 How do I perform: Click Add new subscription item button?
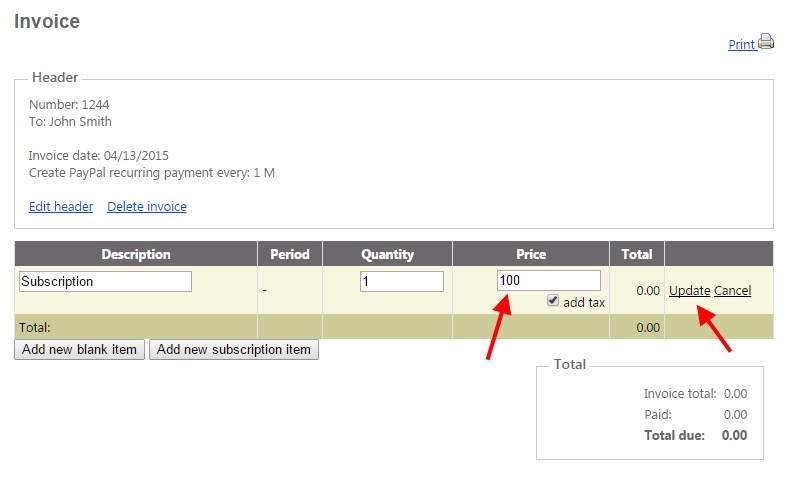click(234, 350)
